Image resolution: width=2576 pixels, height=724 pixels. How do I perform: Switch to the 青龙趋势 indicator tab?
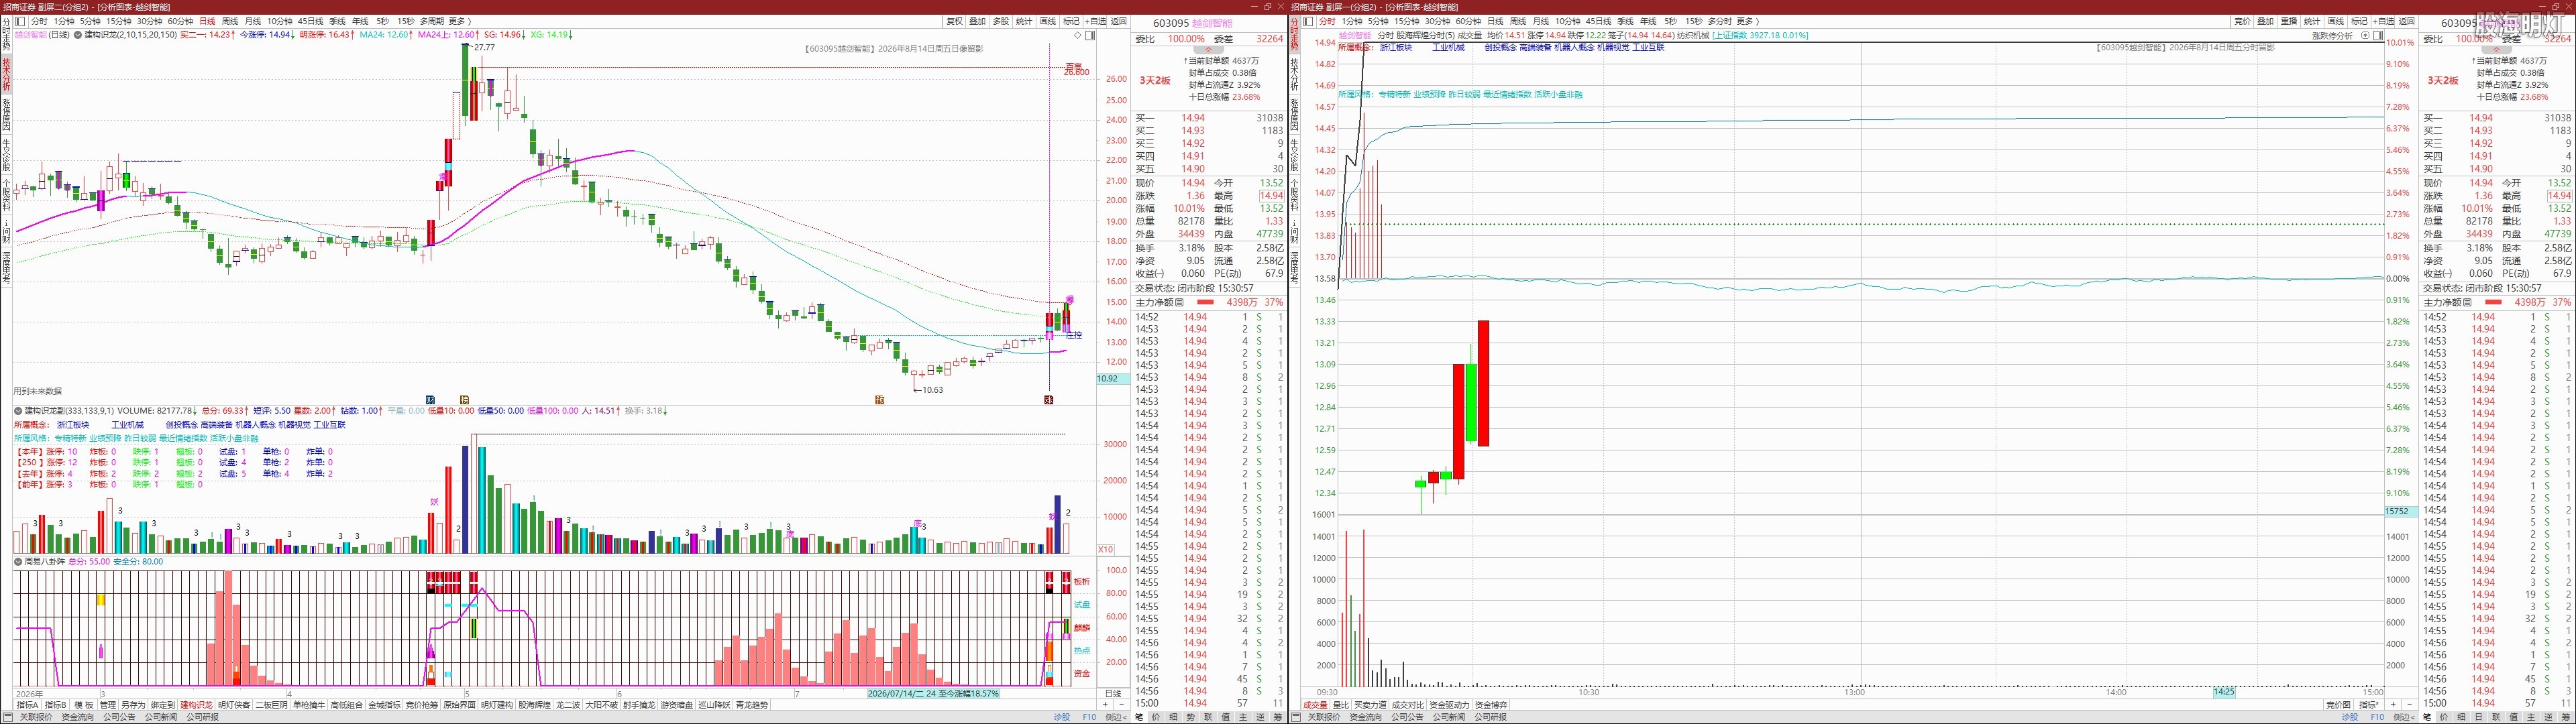coord(752,705)
